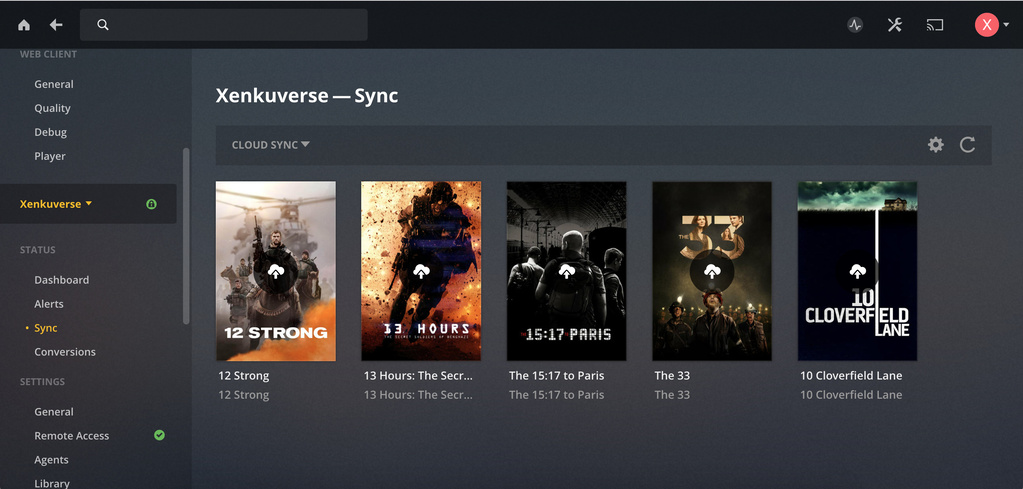Open server General settings under SETTINGS
The image size is (1023, 489).
coord(54,411)
